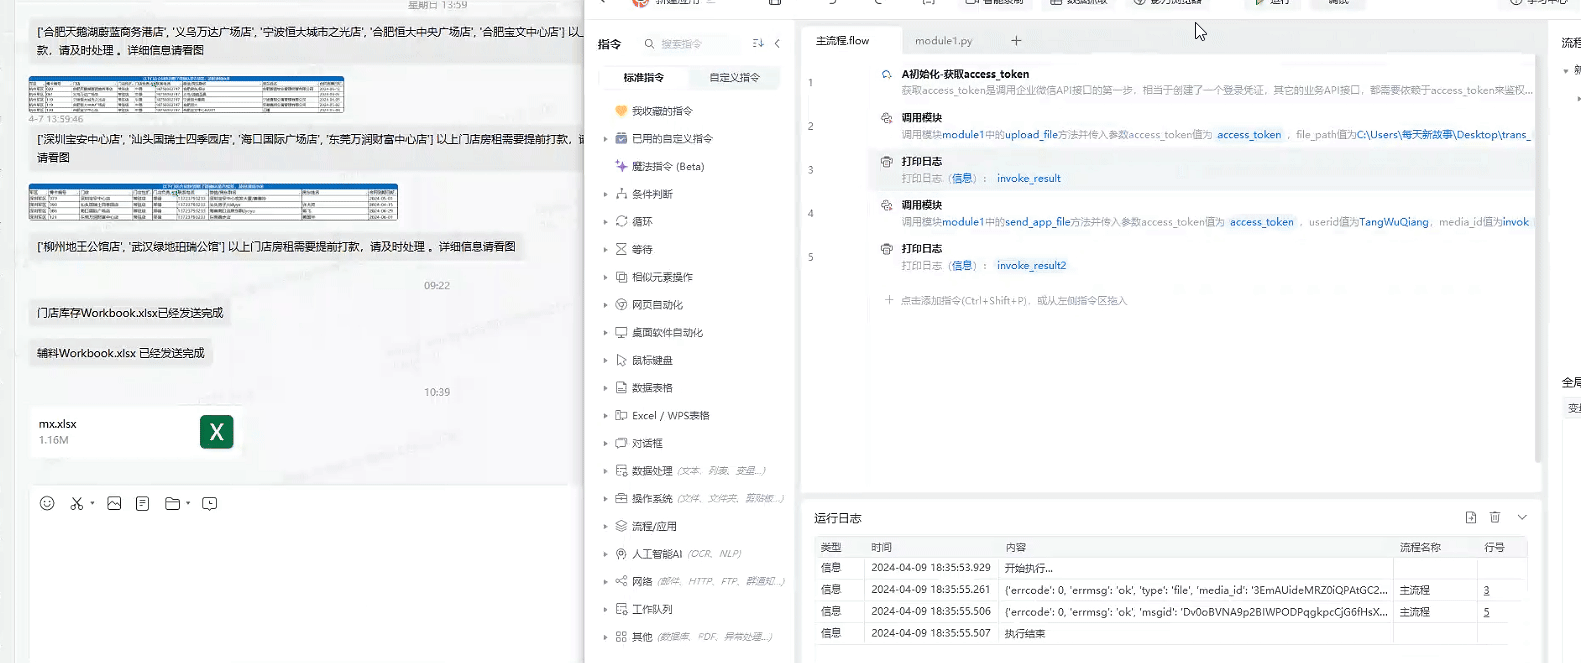Clear run log with trash icon
This screenshot has height=663, width=1581.
click(1495, 517)
